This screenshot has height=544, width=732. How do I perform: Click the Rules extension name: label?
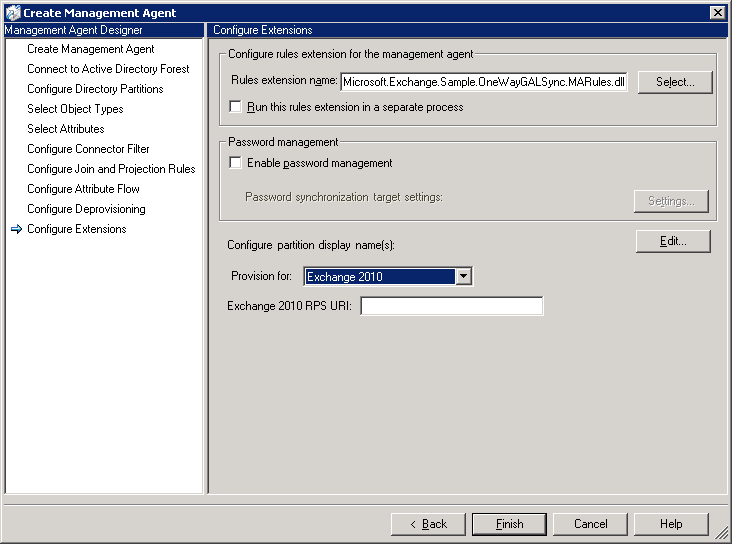tap(284, 80)
